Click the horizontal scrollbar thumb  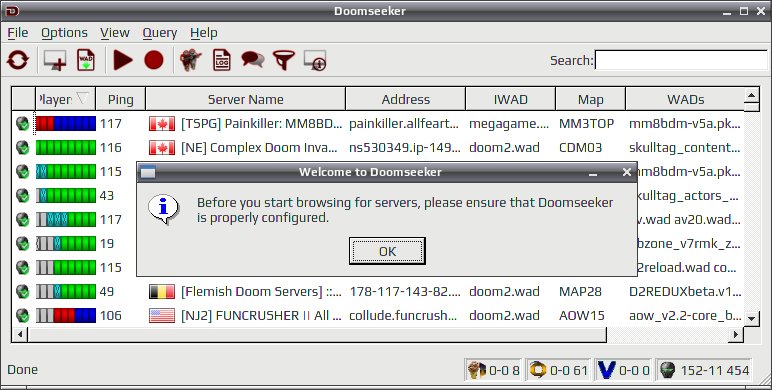click(x=317, y=334)
